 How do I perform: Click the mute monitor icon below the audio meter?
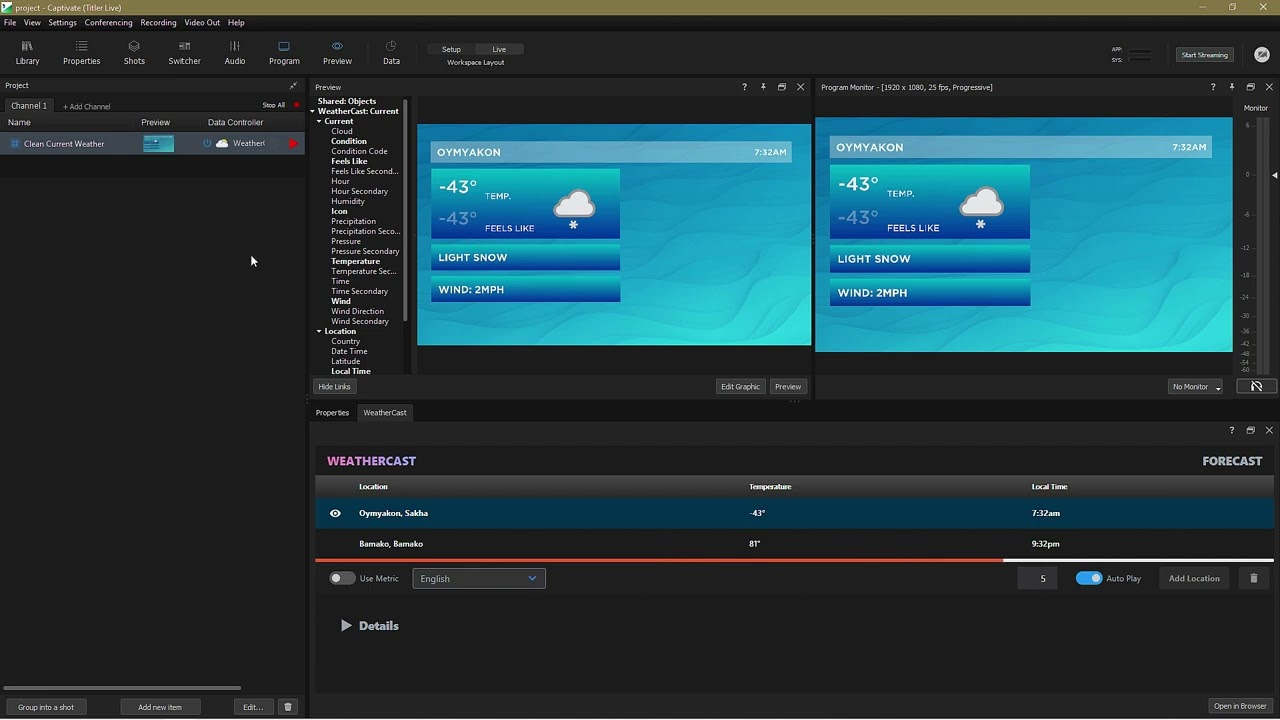pyautogui.click(x=1256, y=386)
